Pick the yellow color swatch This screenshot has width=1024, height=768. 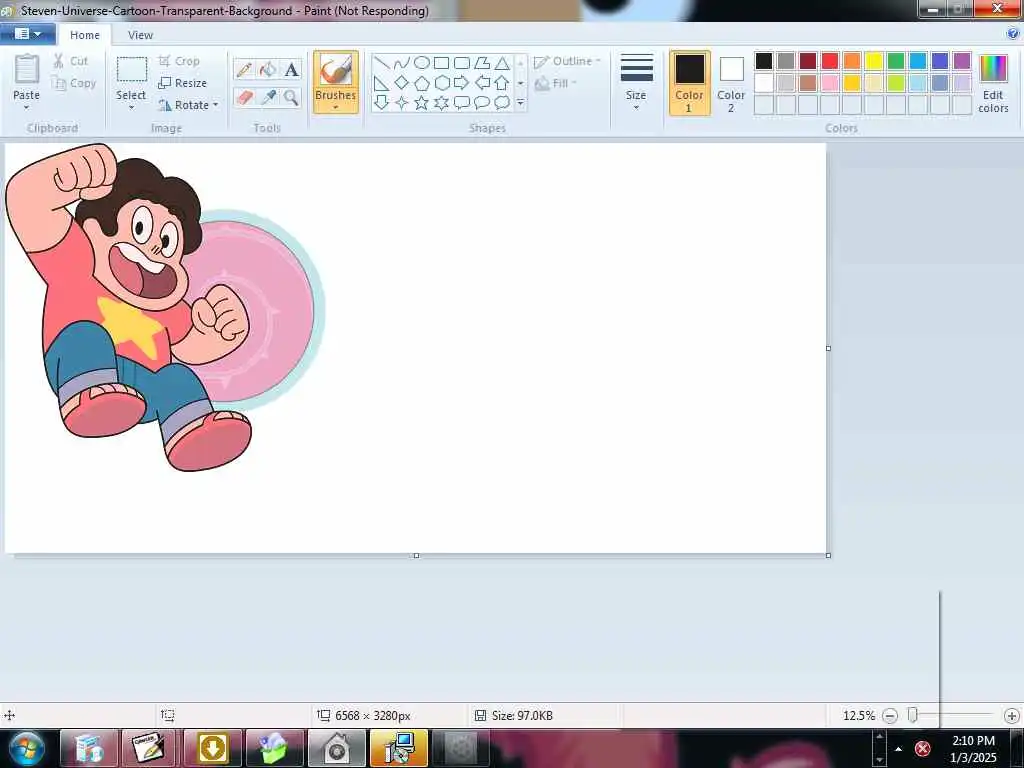tap(874, 61)
